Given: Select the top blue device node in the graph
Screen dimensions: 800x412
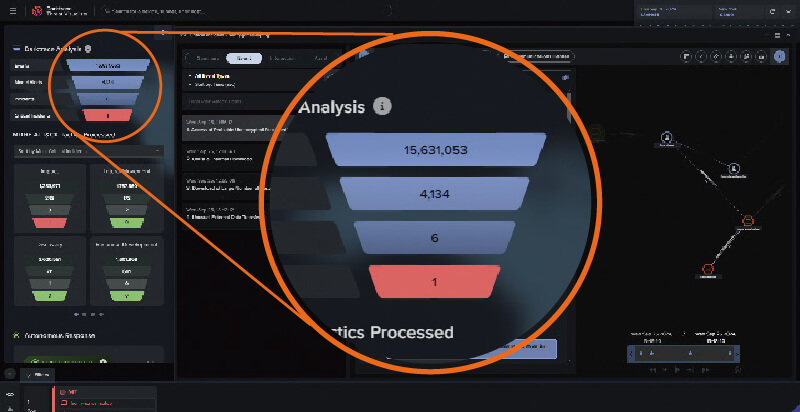Looking at the screenshot, I should (666, 137).
